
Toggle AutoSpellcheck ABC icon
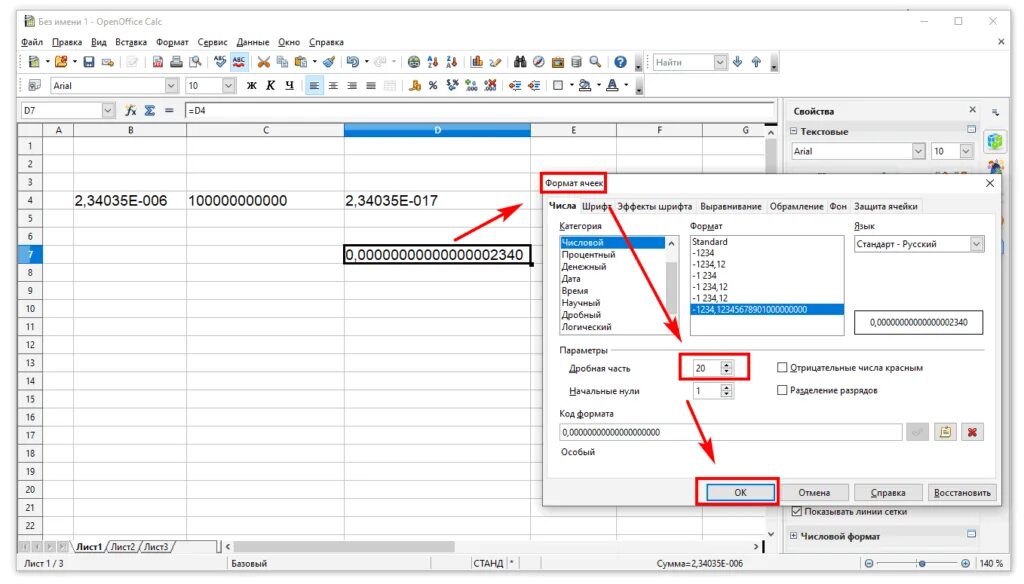click(x=239, y=62)
